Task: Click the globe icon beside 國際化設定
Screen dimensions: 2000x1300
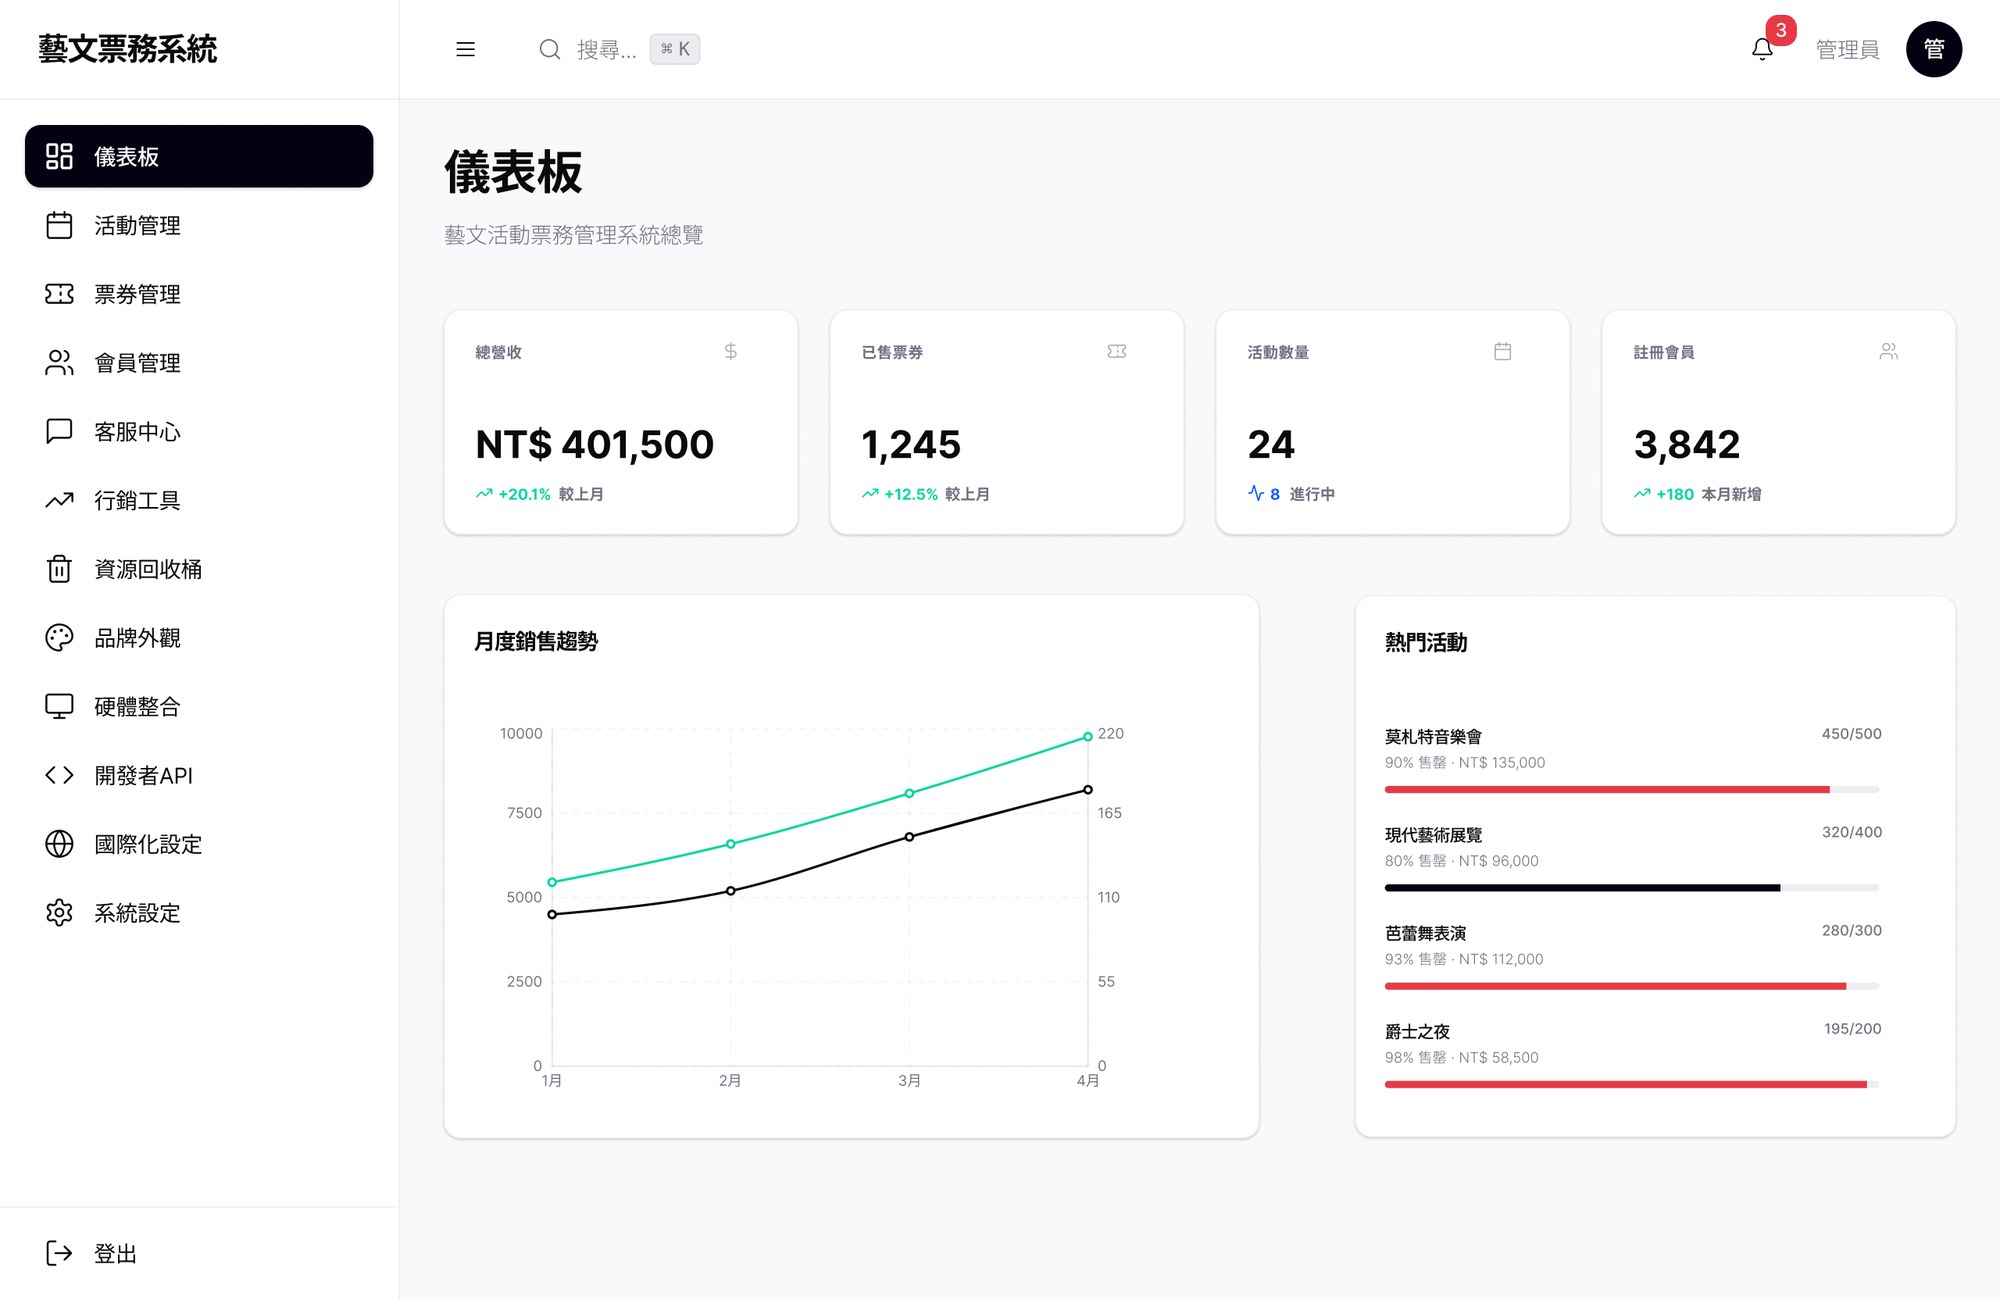Action: click(59, 844)
